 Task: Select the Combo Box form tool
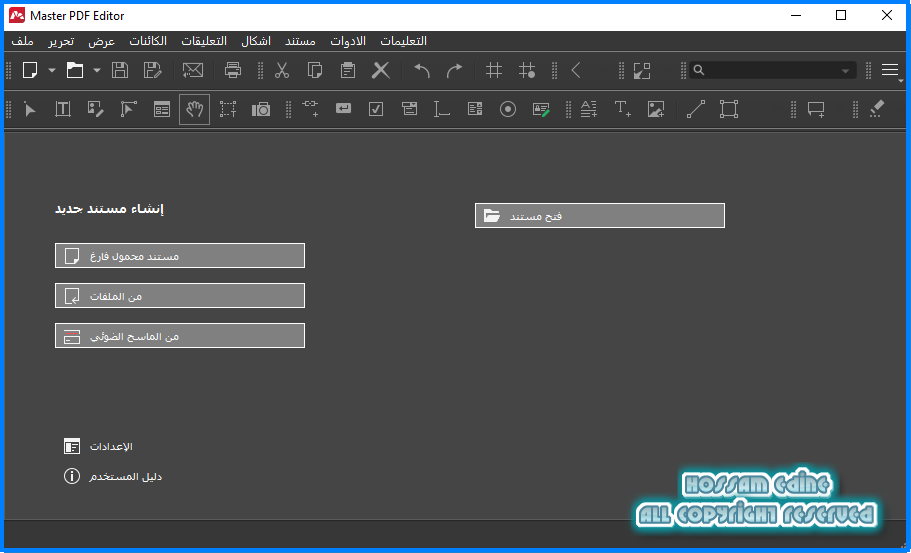(x=410, y=109)
